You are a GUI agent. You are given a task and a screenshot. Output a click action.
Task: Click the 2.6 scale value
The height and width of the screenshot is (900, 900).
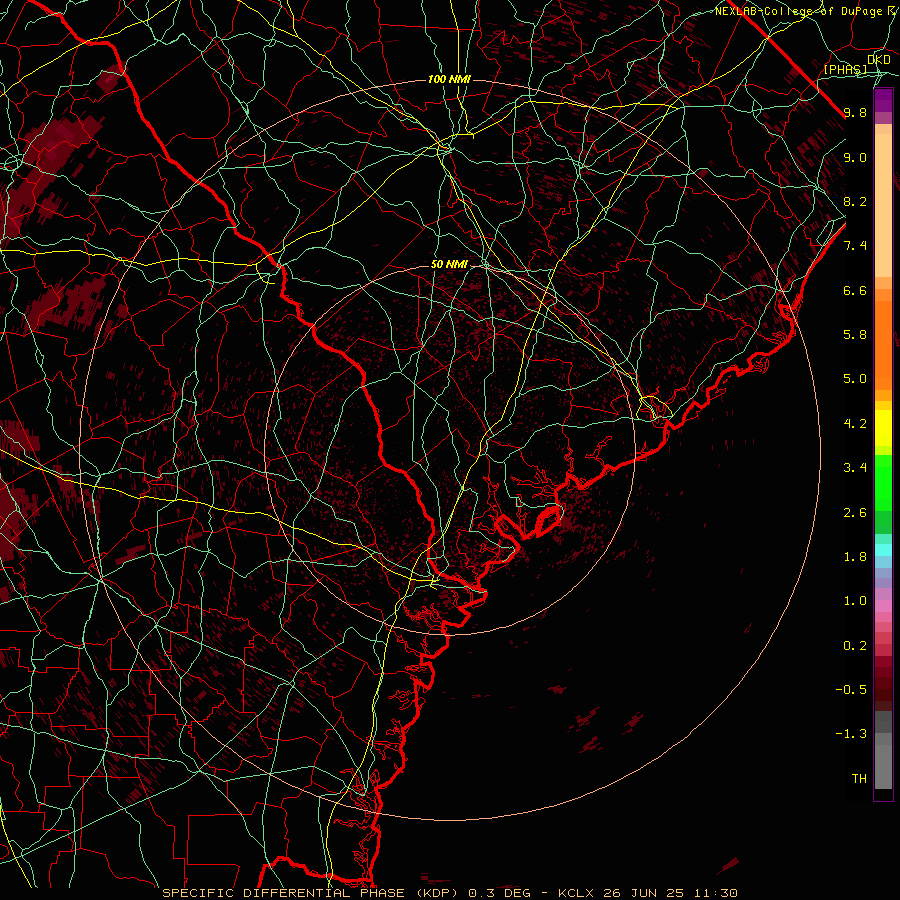(x=855, y=512)
